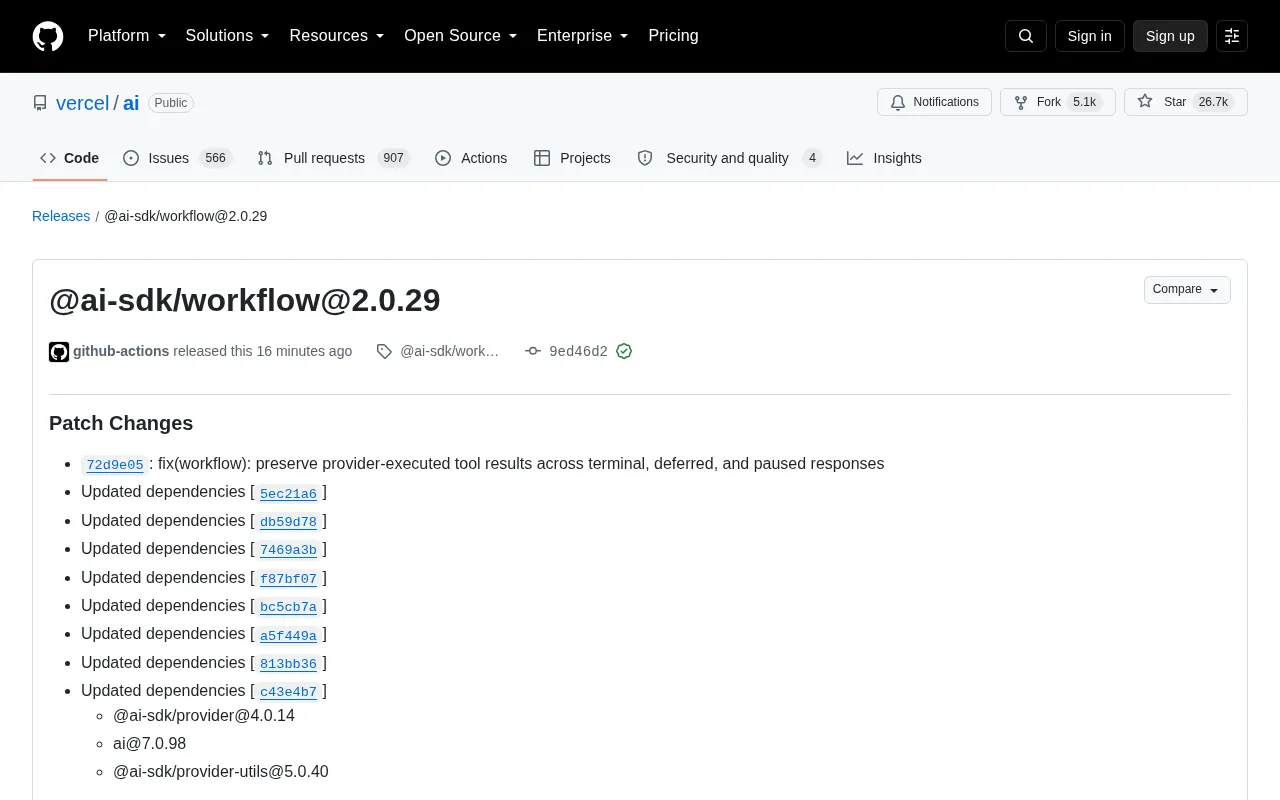Open the Actions tab

click(x=471, y=158)
